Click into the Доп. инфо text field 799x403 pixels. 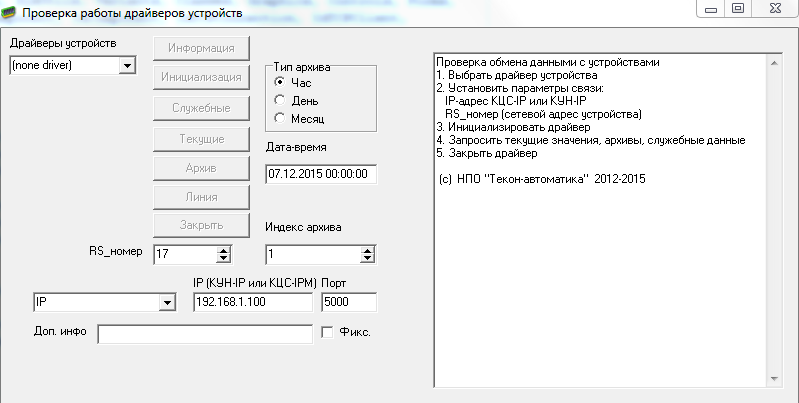click(204, 333)
